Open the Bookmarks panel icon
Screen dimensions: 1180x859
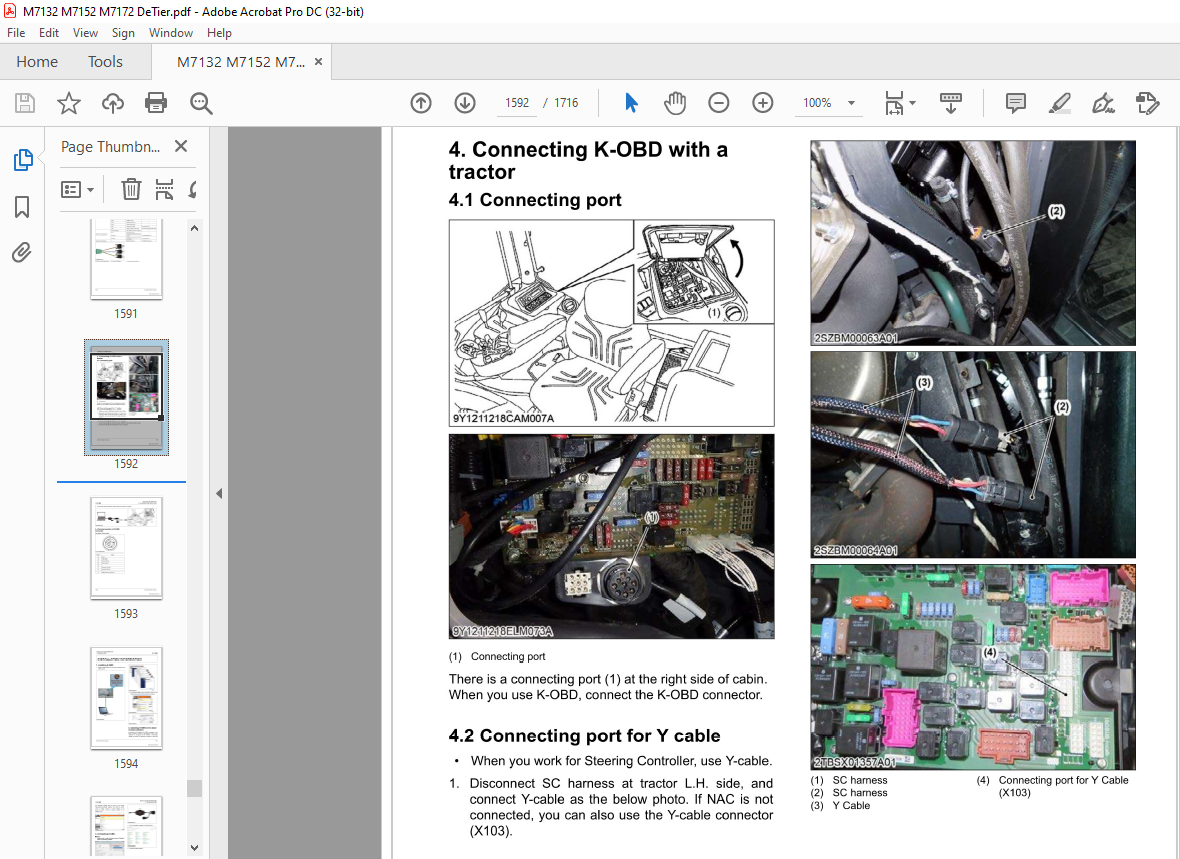click(x=22, y=207)
